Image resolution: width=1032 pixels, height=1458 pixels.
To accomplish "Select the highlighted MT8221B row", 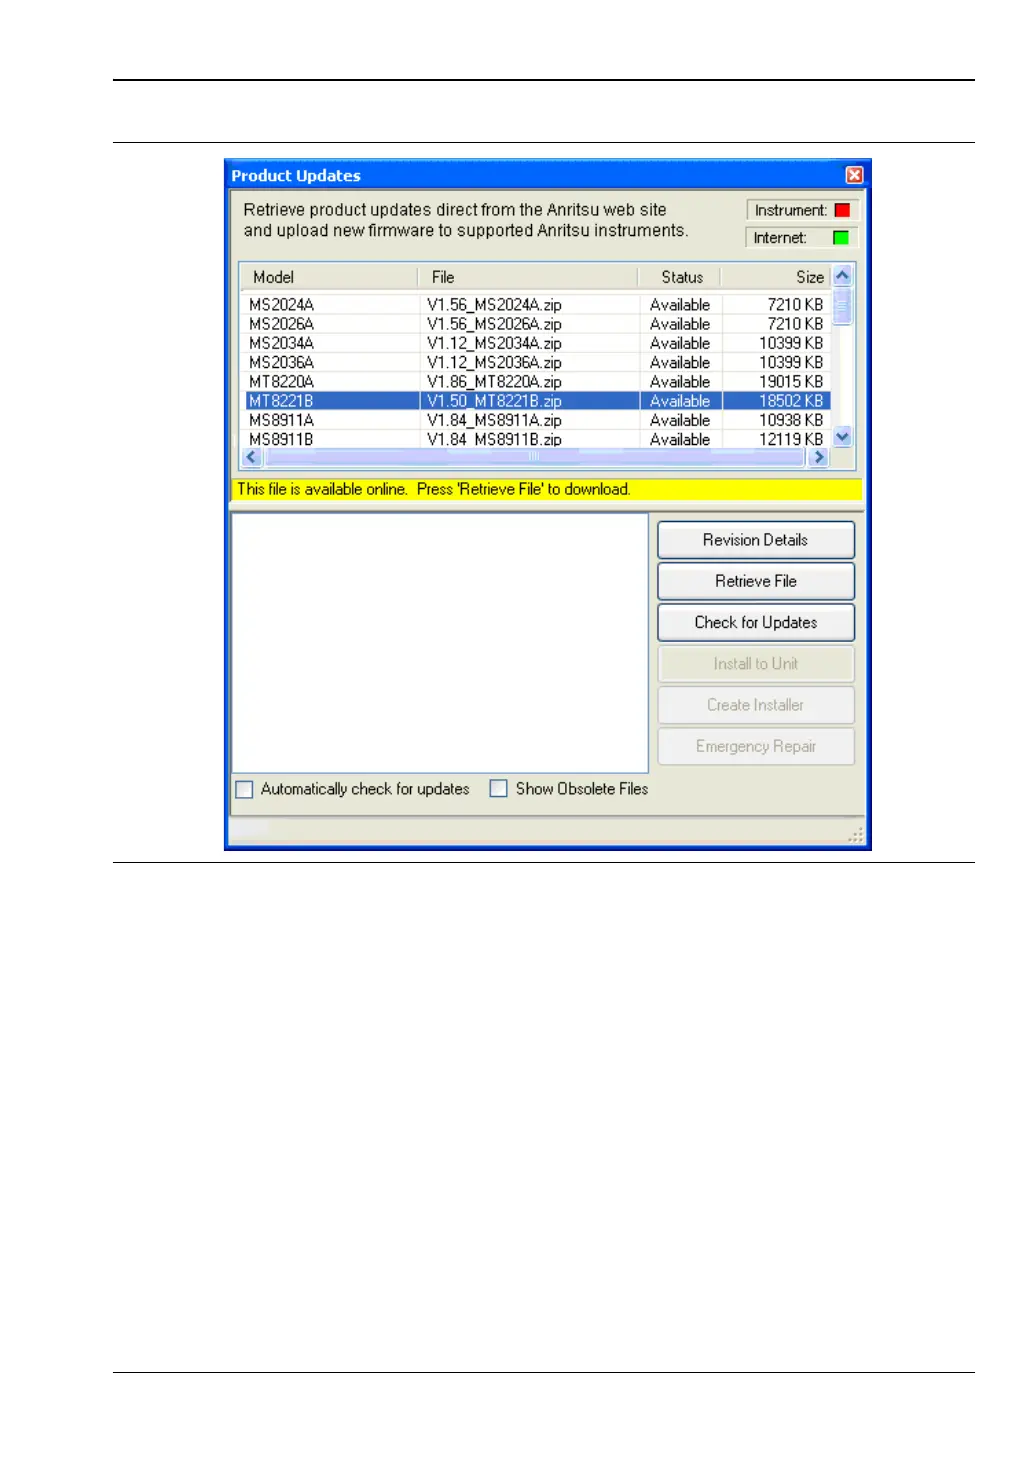I will 538,401.
